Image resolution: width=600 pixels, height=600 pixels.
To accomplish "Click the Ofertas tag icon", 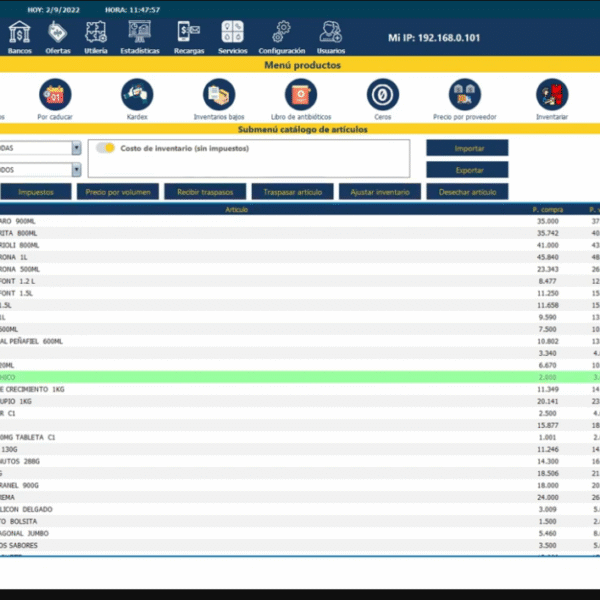I will (x=58, y=33).
